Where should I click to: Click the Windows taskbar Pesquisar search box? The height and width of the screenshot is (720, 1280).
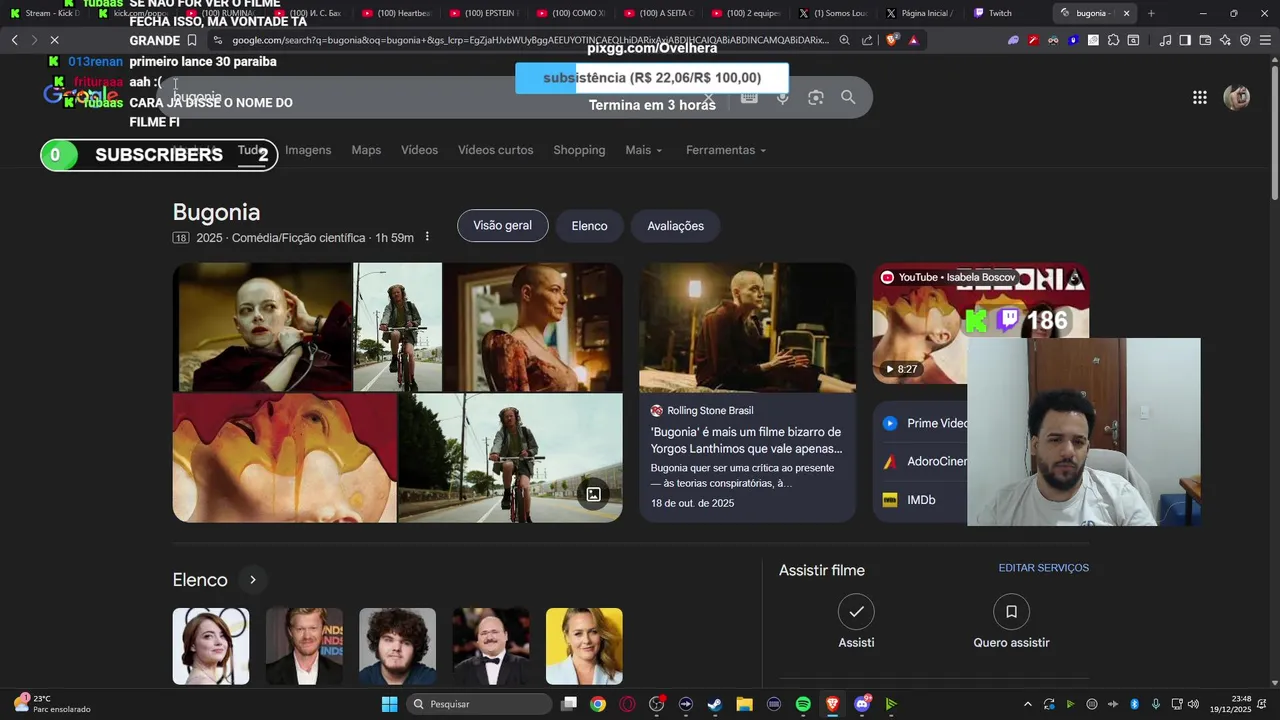coord(480,704)
